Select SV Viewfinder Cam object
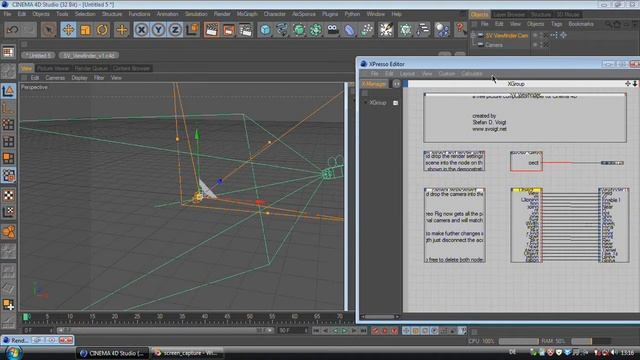This screenshot has height=360, width=640. pos(507,36)
